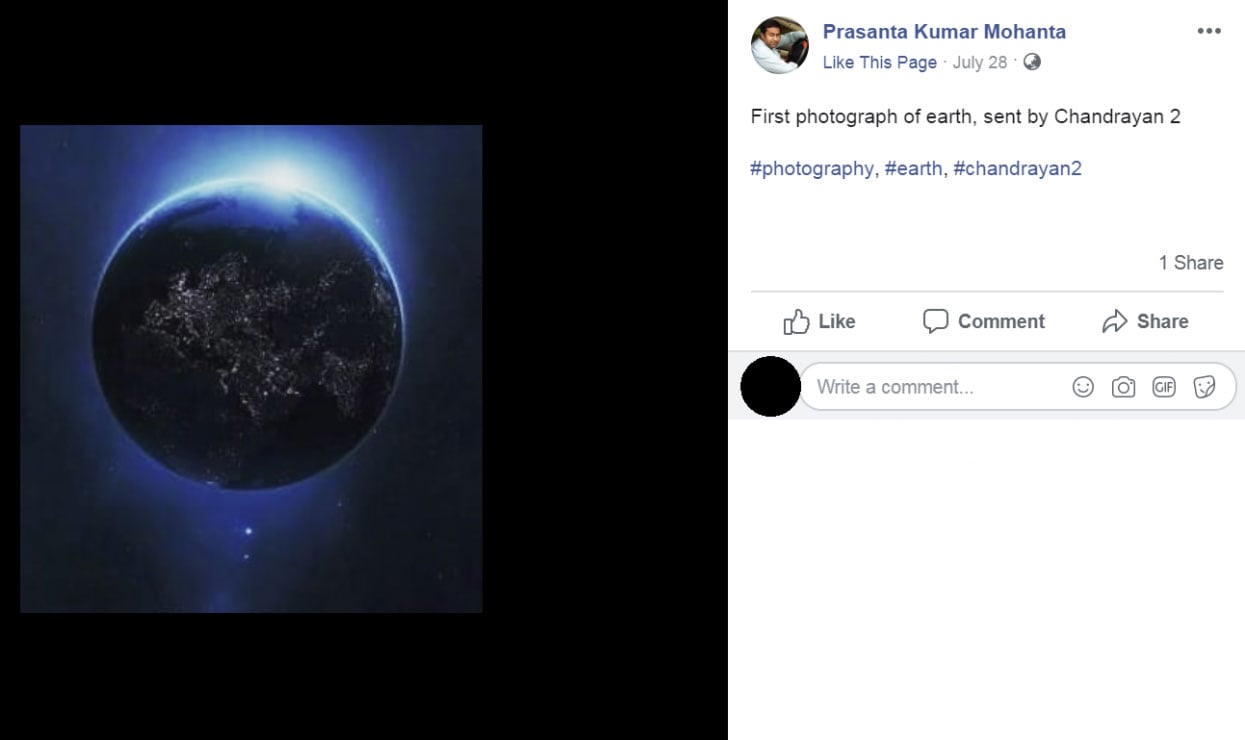Open Prasanta Kumar Mohanta's page
This screenshot has width=1245, height=740.
(x=944, y=32)
